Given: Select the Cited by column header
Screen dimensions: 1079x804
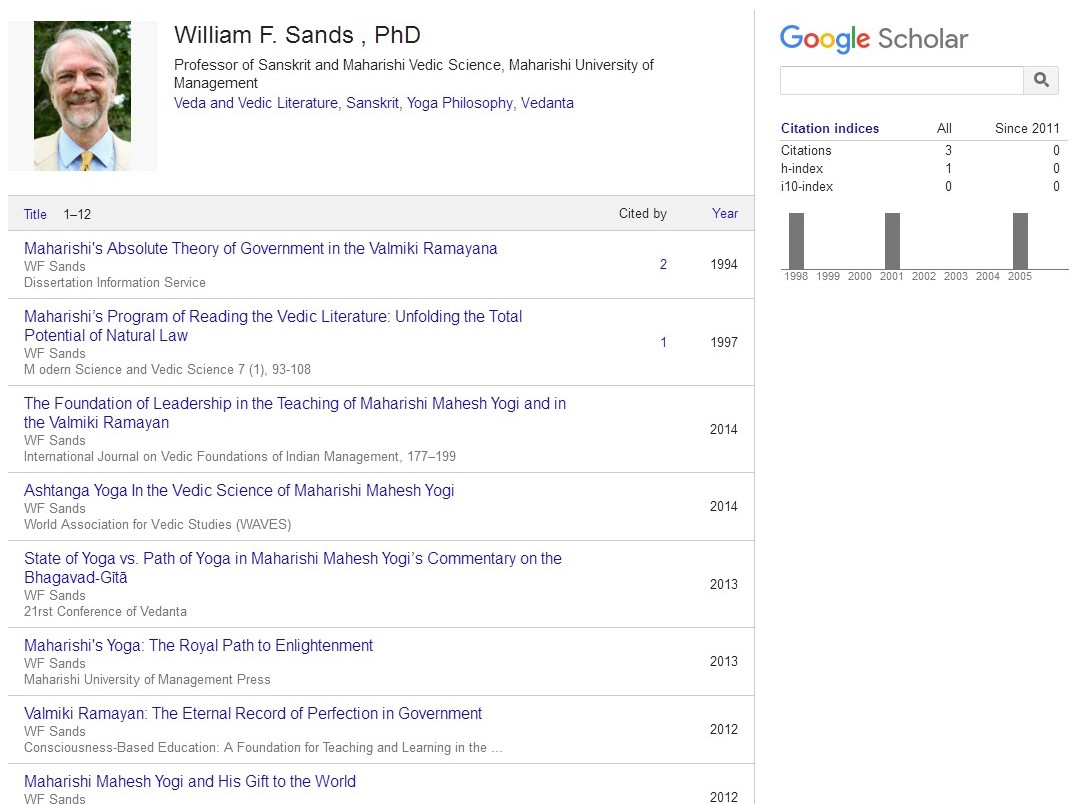Looking at the screenshot, I should coord(643,213).
